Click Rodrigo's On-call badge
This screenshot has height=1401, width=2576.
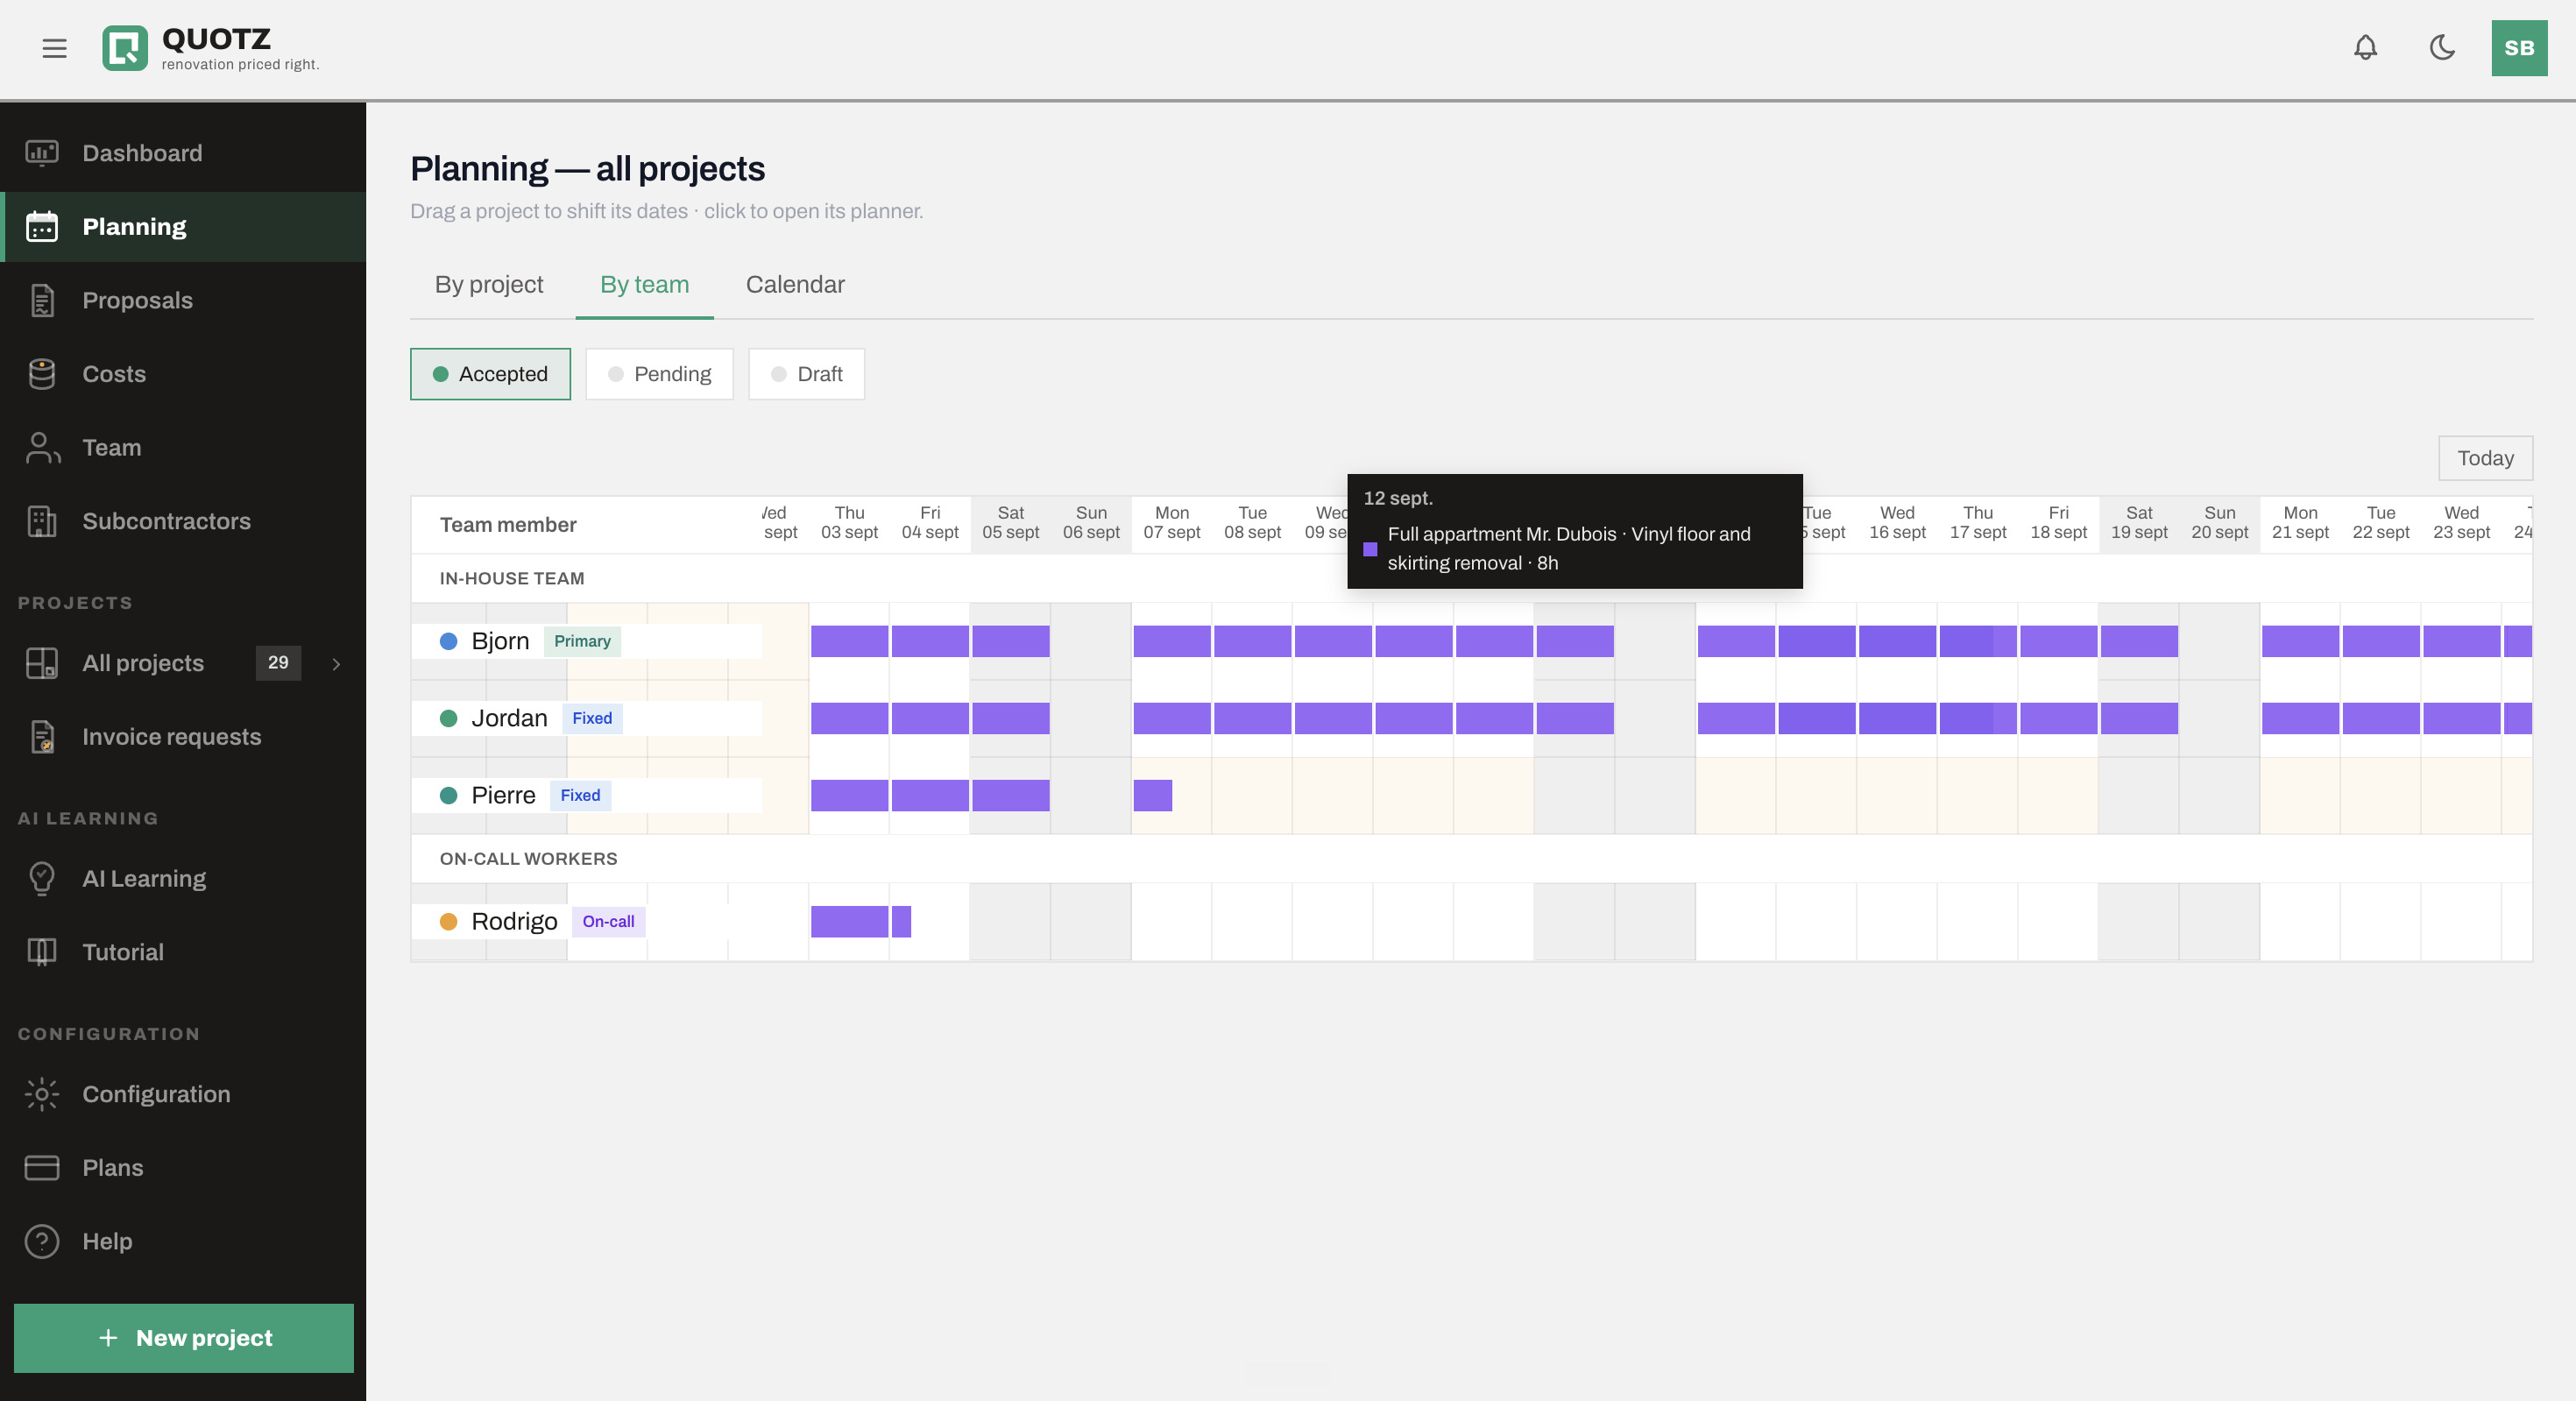(608, 921)
